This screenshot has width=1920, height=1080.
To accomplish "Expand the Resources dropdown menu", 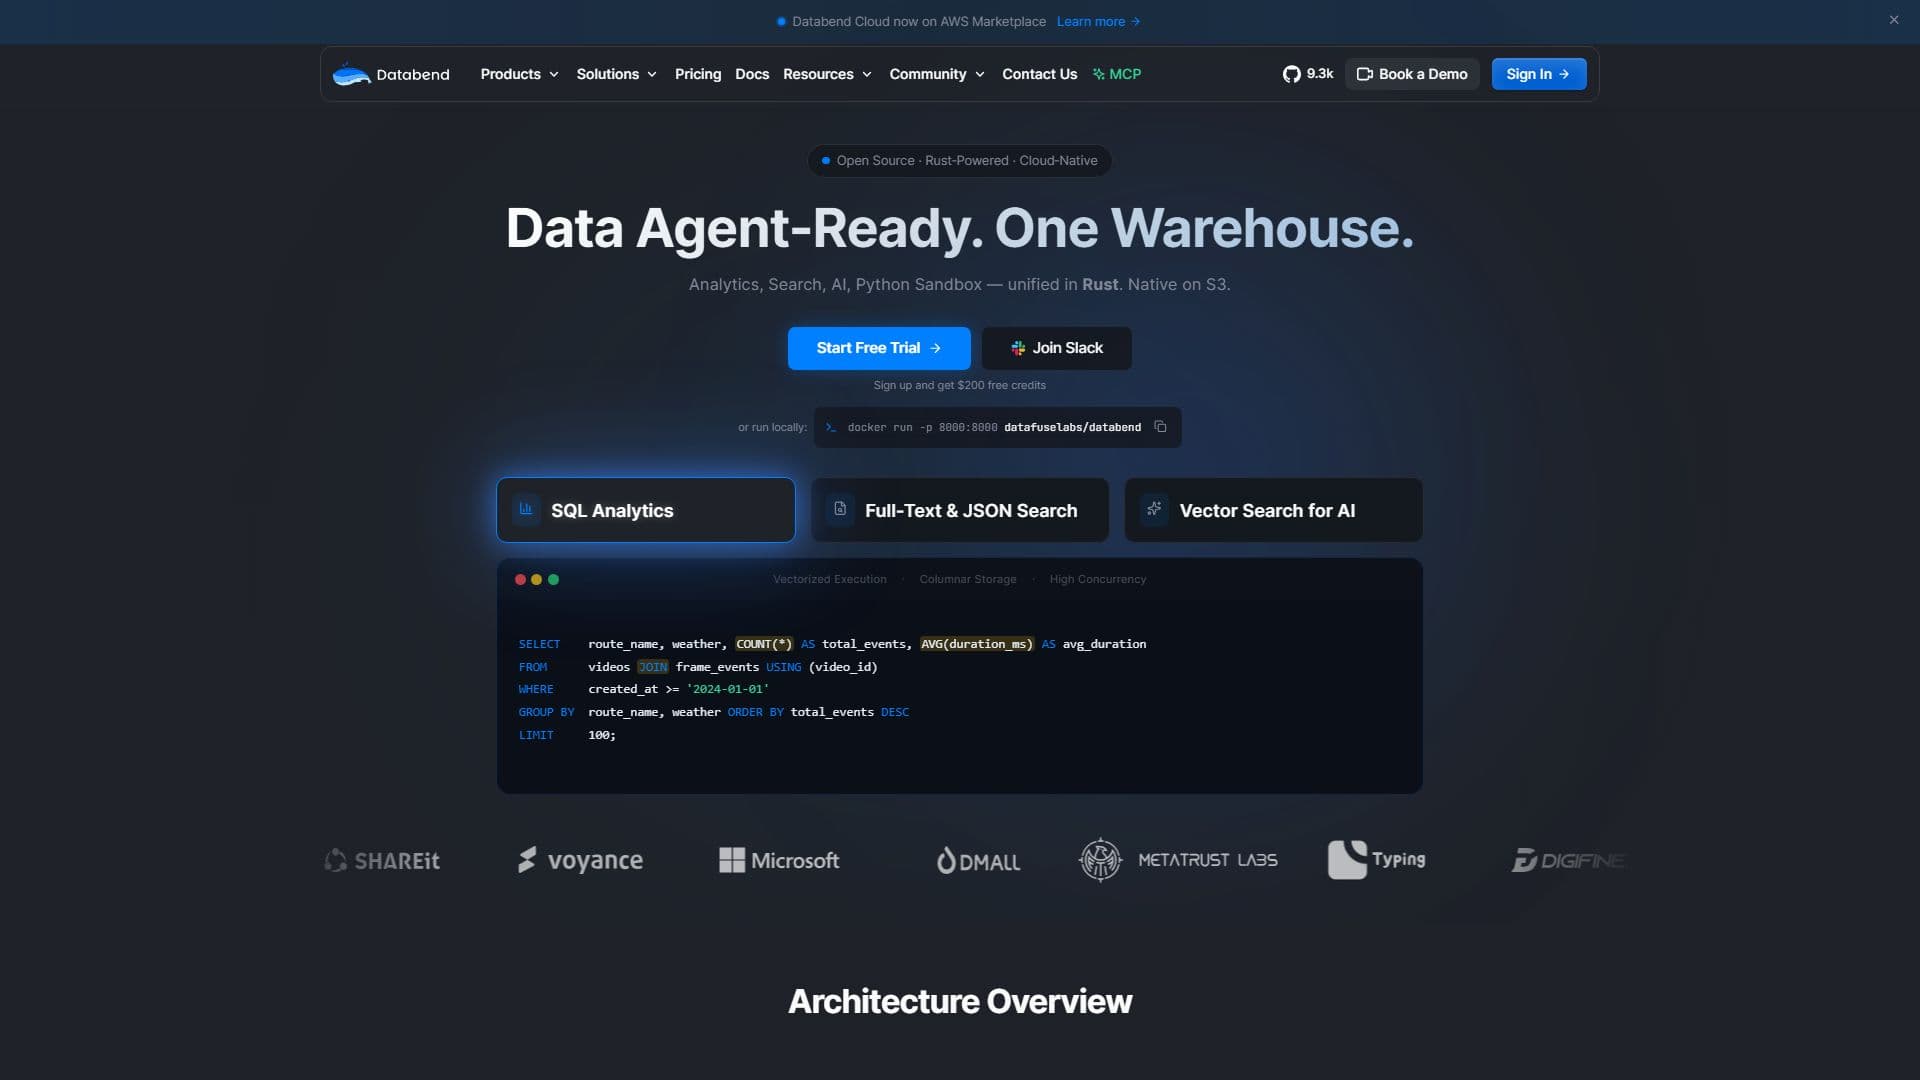I will [827, 74].
